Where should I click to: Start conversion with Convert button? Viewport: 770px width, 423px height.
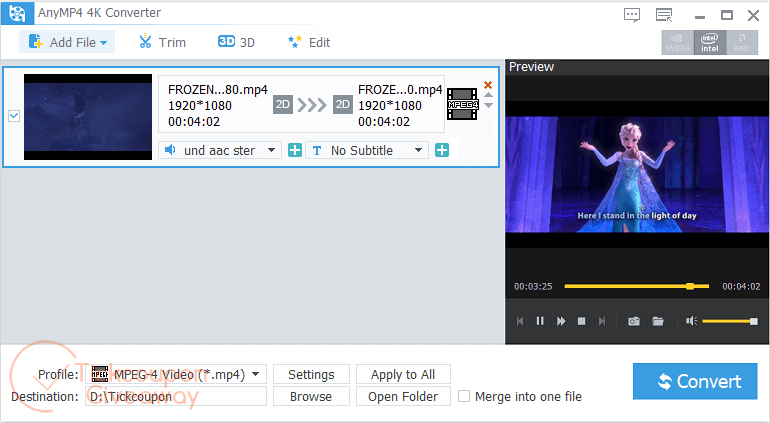coord(695,381)
